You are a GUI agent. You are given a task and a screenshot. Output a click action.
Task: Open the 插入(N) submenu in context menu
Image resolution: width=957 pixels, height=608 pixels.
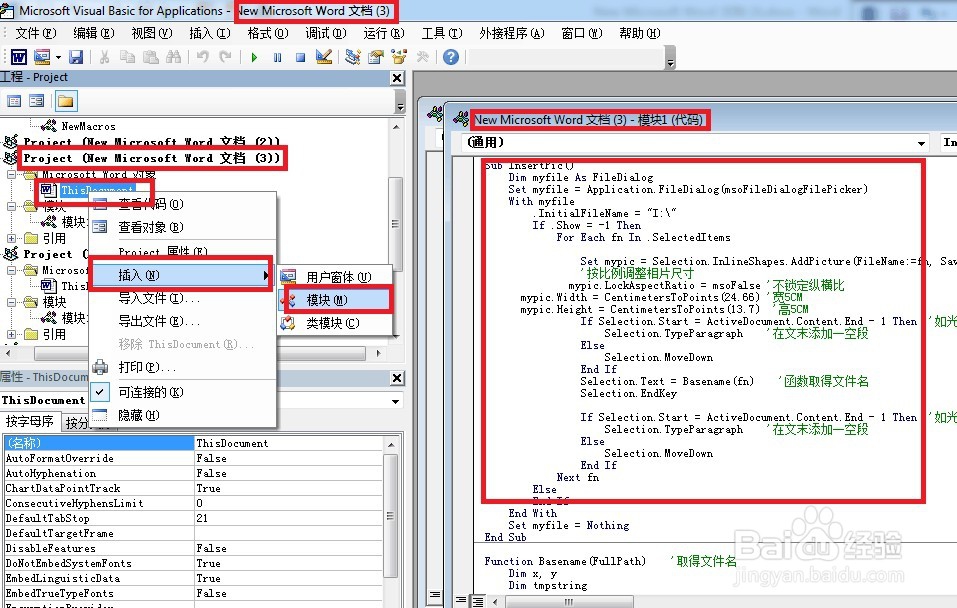(x=182, y=275)
